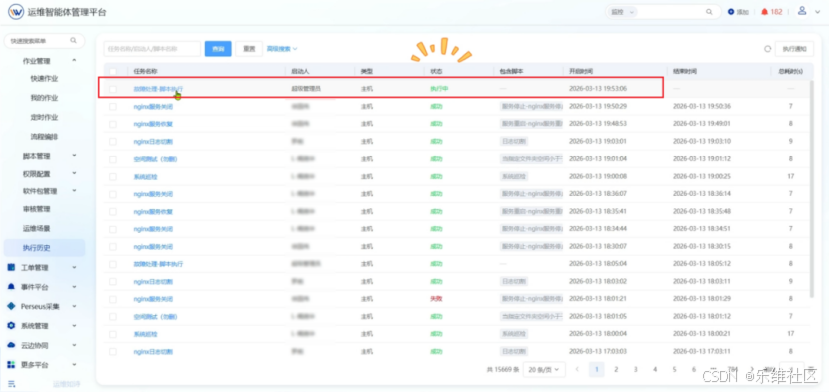Open 快速作业 in the sidebar
Image resolution: width=830 pixels, height=392 pixels.
(44, 79)
